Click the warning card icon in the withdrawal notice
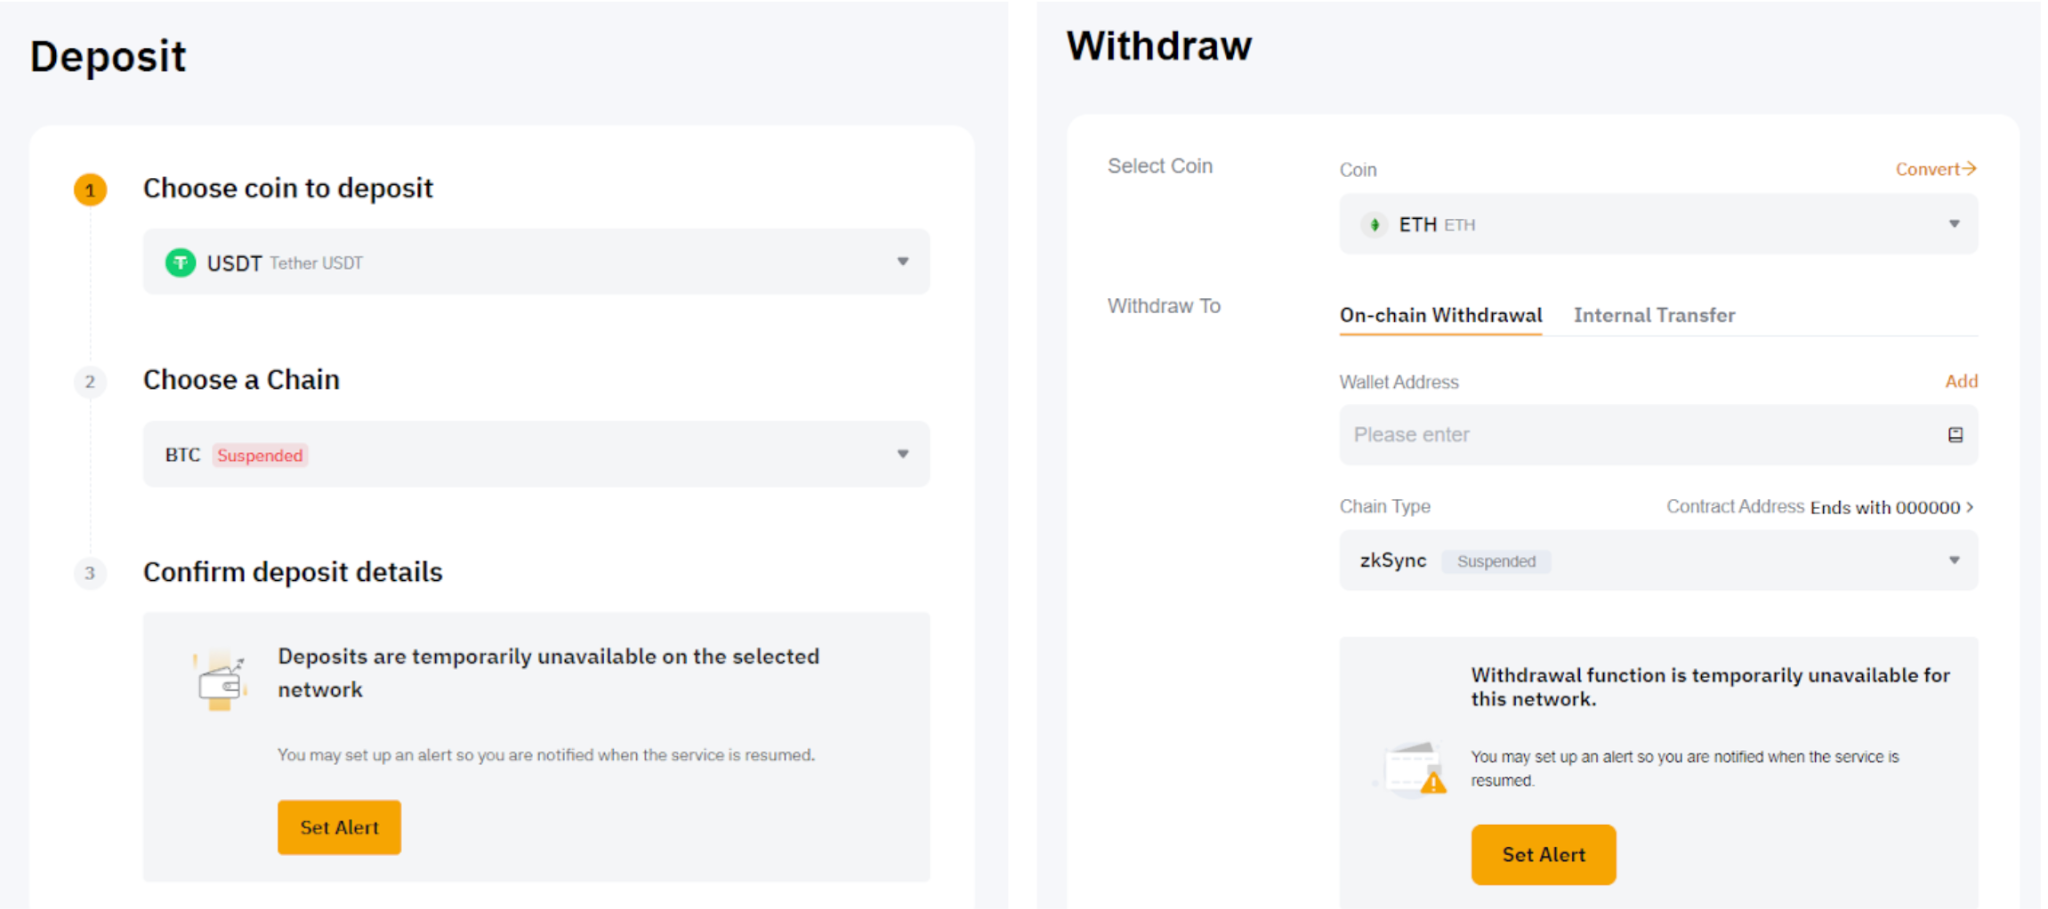The height and width of the screenshot is (909, 2048). (x=1413, y=769)
